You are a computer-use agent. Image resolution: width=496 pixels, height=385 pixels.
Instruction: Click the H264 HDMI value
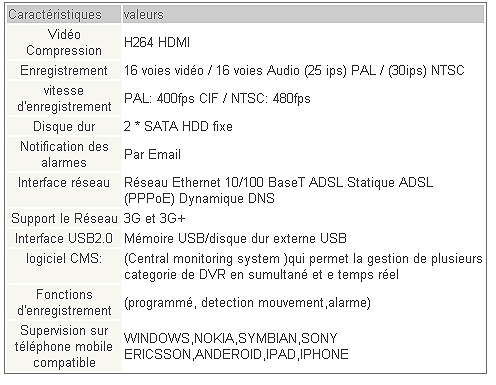pyautogui.click(x=157, y=43)
